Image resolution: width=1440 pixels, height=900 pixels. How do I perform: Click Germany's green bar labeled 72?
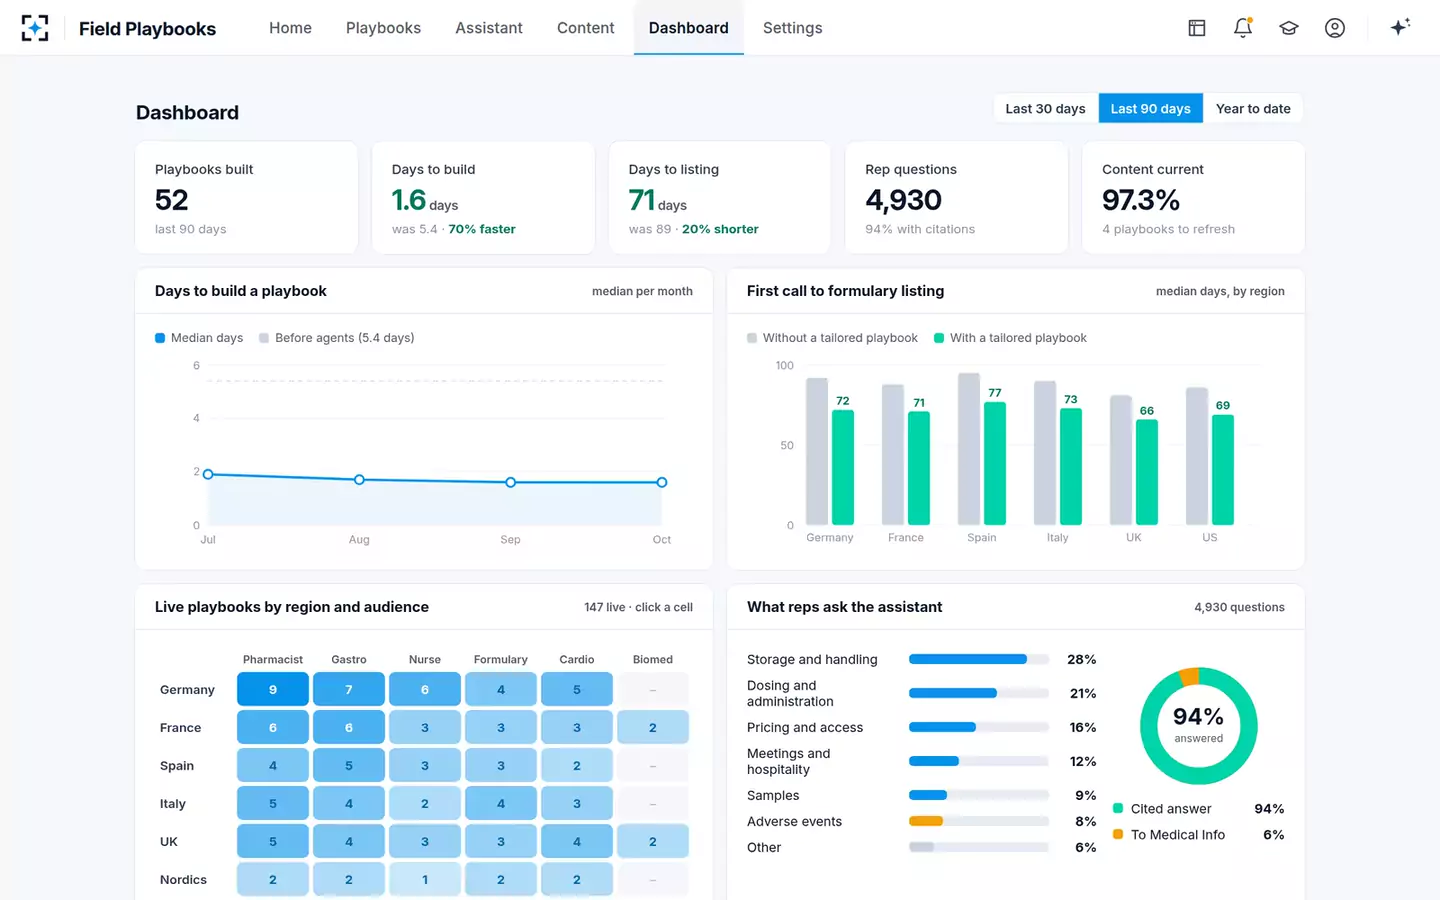pos(843,467)
